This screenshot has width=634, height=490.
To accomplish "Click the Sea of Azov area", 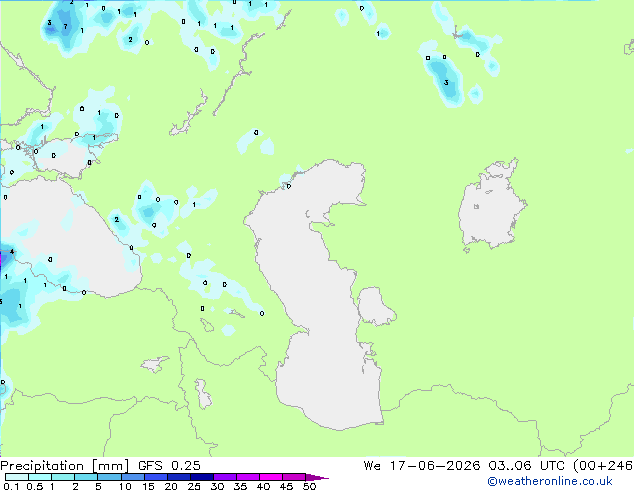I will [x=65, y=158].
